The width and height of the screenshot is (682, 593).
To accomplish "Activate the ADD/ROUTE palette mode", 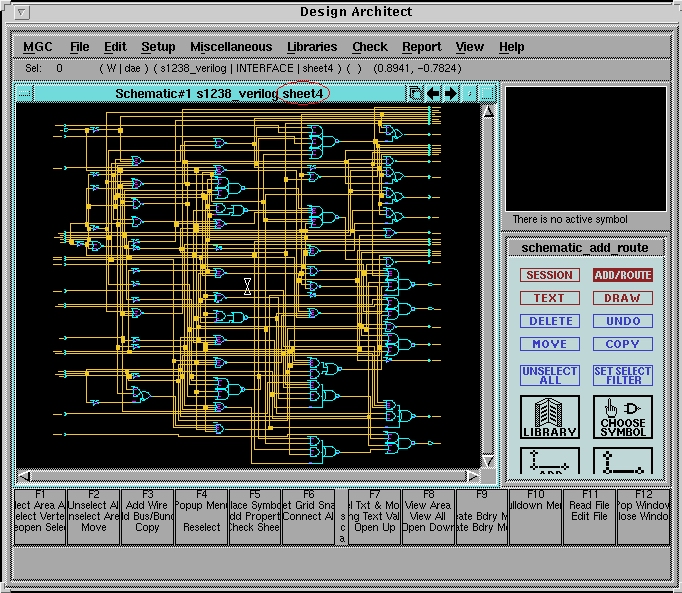I will pyautogui.click(x=622, y=275).
